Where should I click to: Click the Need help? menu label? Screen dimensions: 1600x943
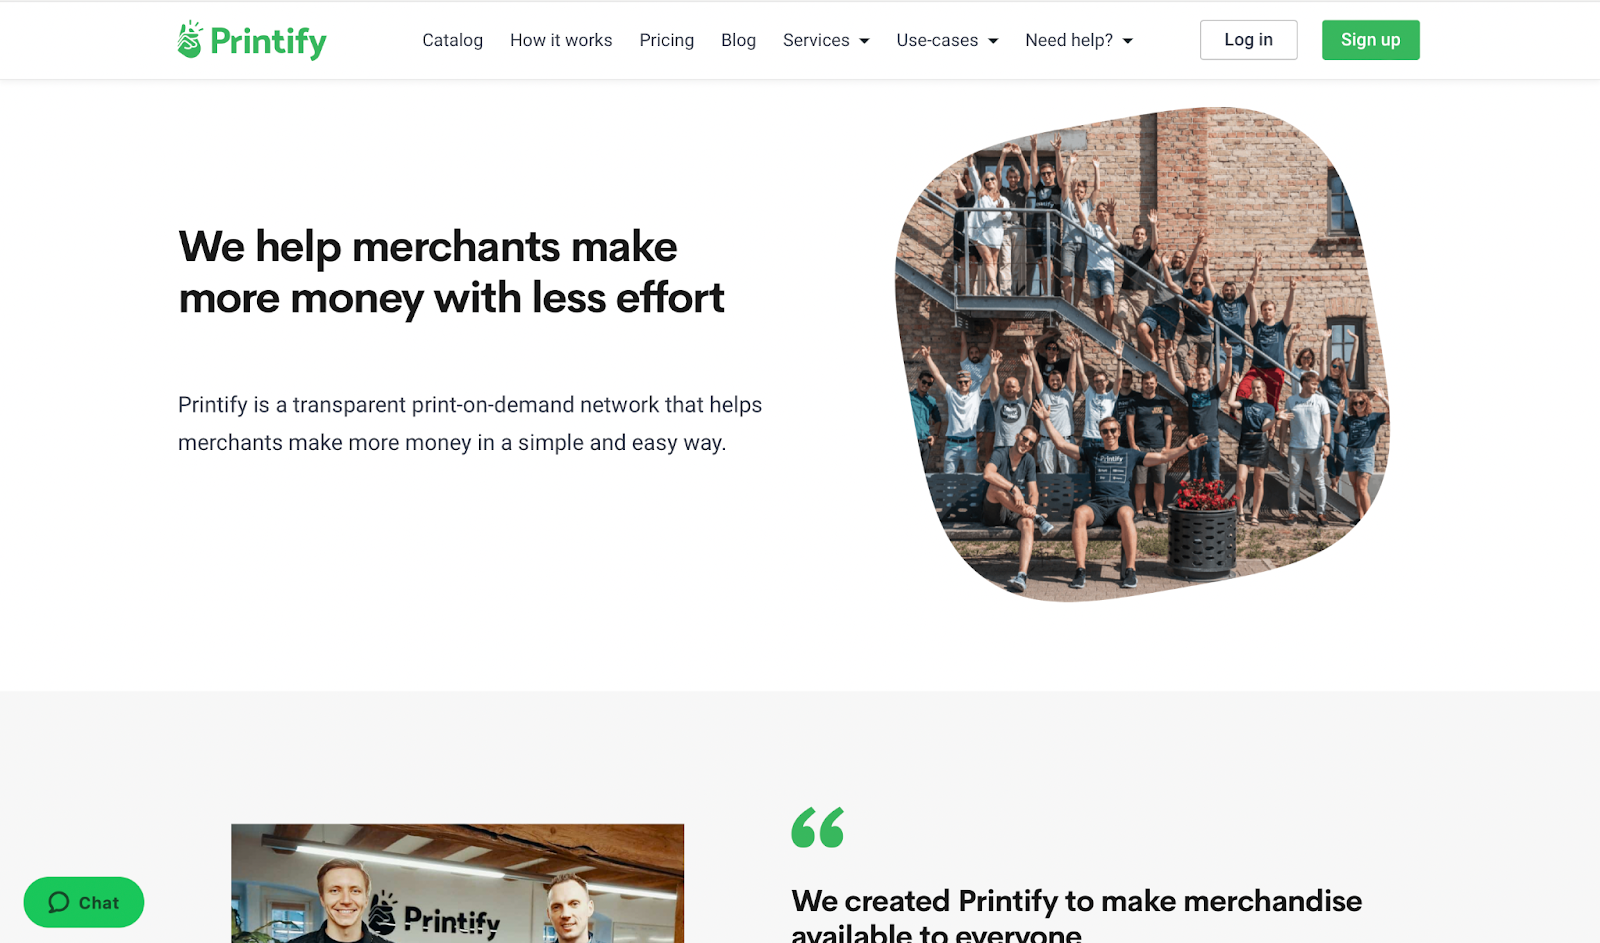point(1069,40)
